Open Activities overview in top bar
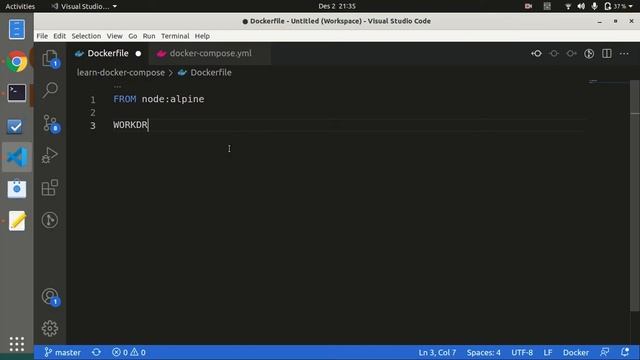 click(20, 6)
